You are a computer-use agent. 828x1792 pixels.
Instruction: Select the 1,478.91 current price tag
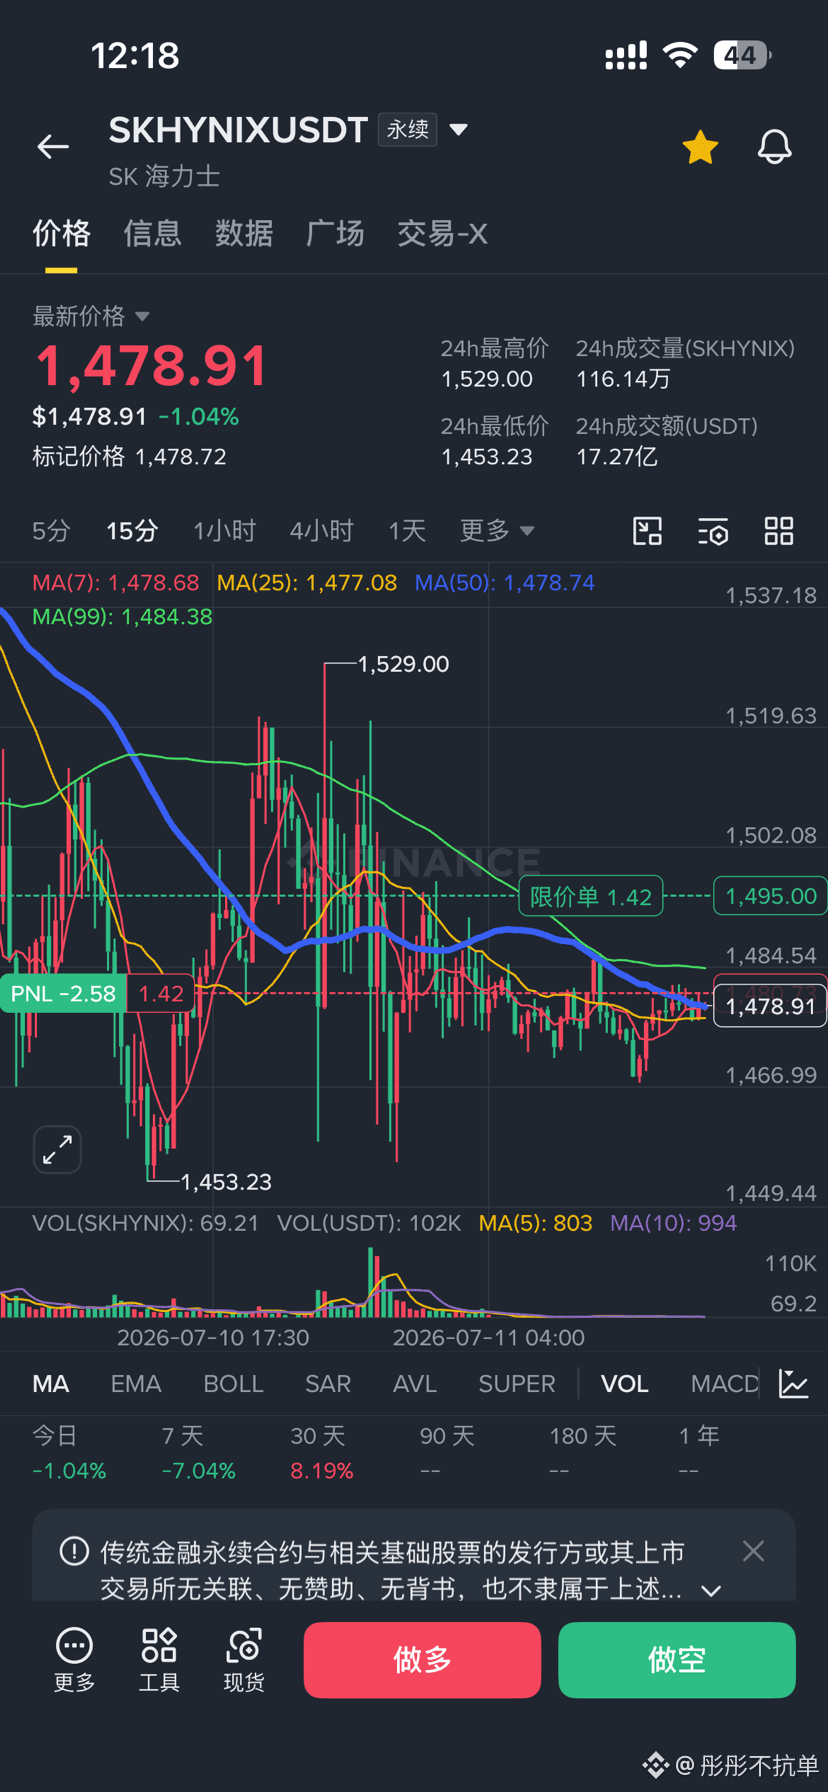click(770, 1006)
